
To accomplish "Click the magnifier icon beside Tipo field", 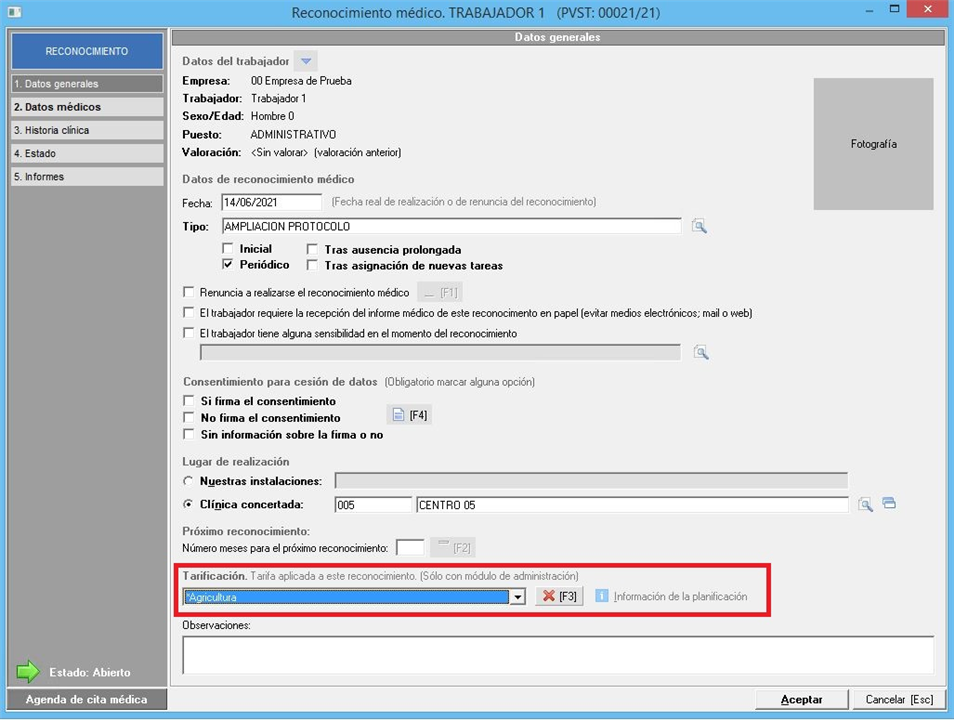I will [699, 227].
